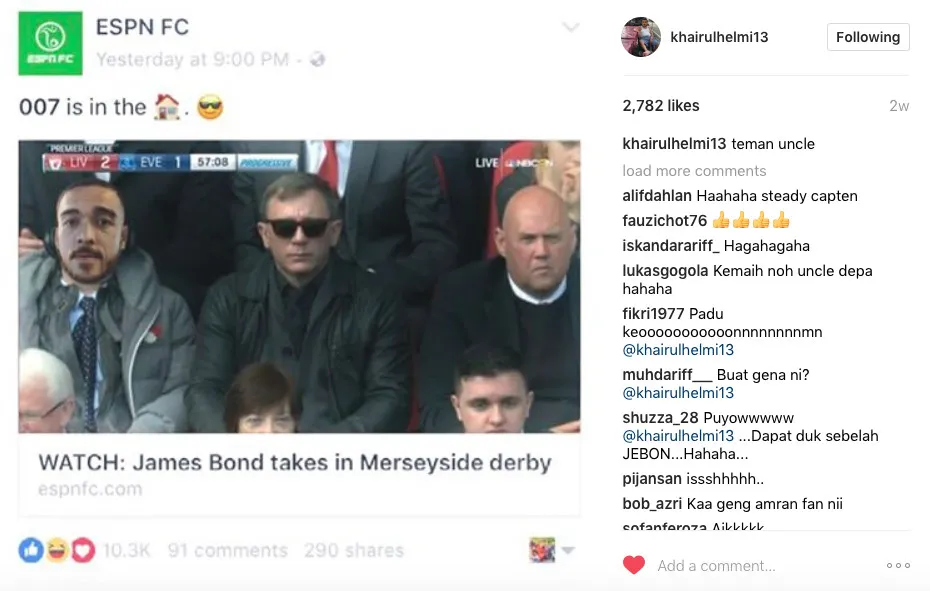930x591 pixels.
Task: Open the James Bond derby video thumbnail
Action: pyautogui.click(x=299, y=286)
